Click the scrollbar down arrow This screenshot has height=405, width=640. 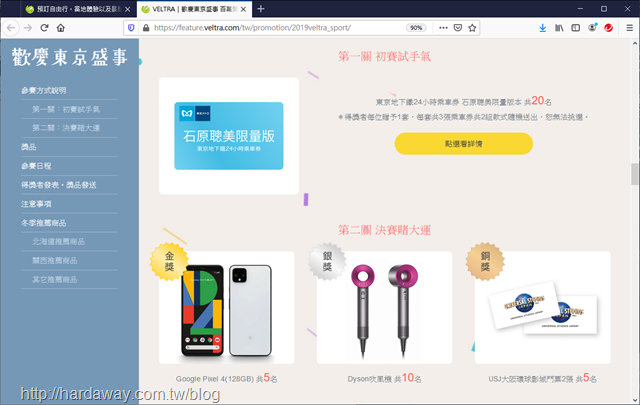coord(635,400)
